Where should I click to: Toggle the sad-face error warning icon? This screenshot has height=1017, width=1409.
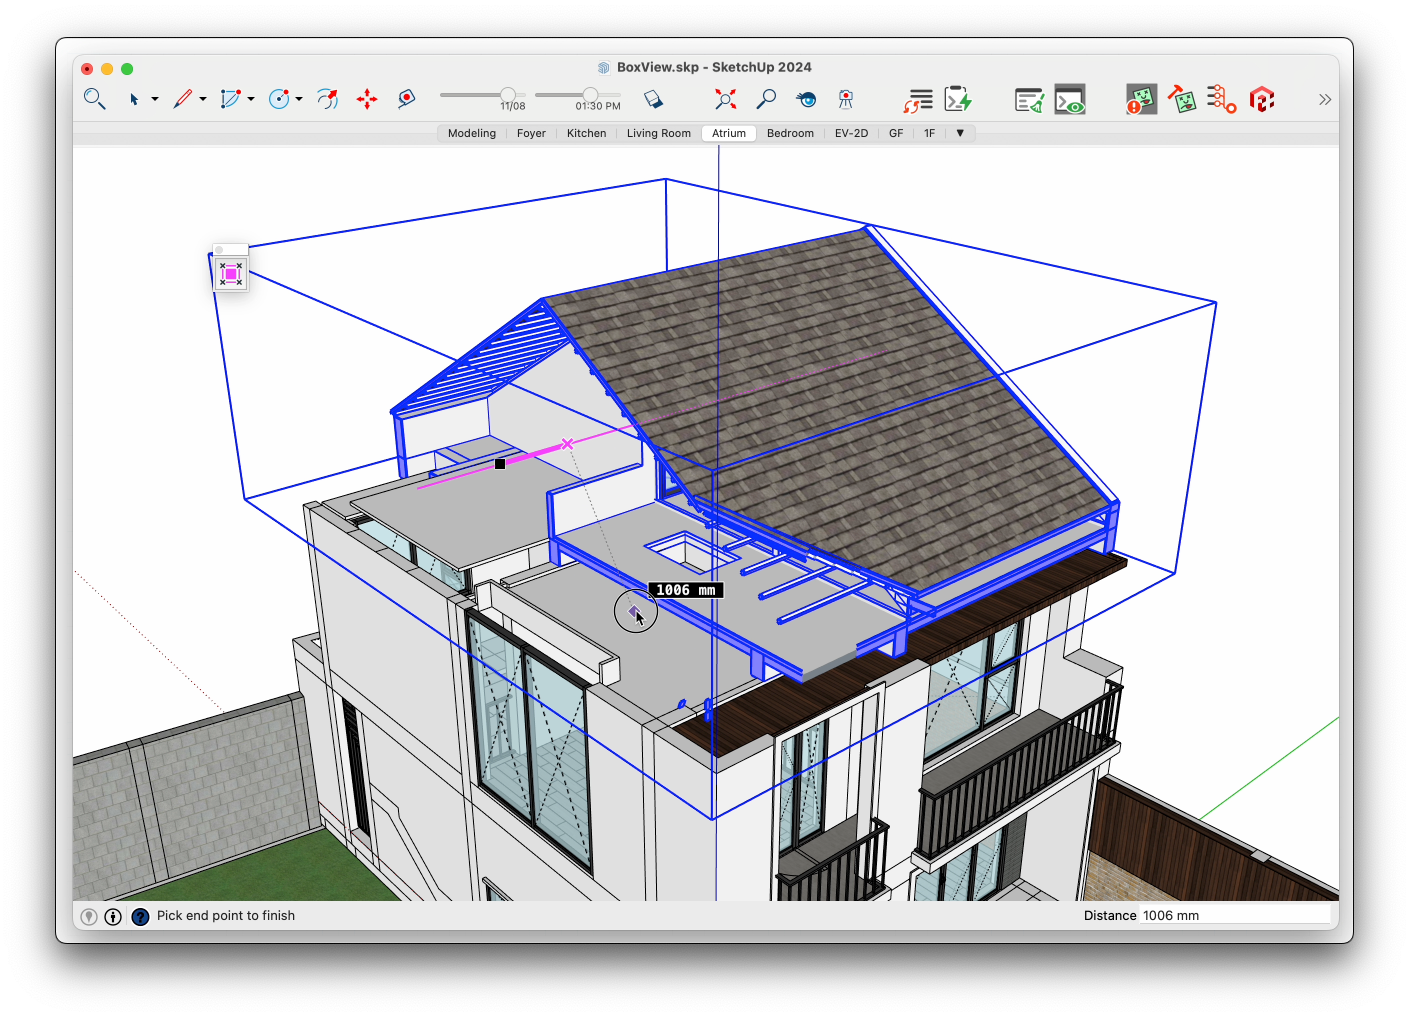click(x=1141, y=99)
